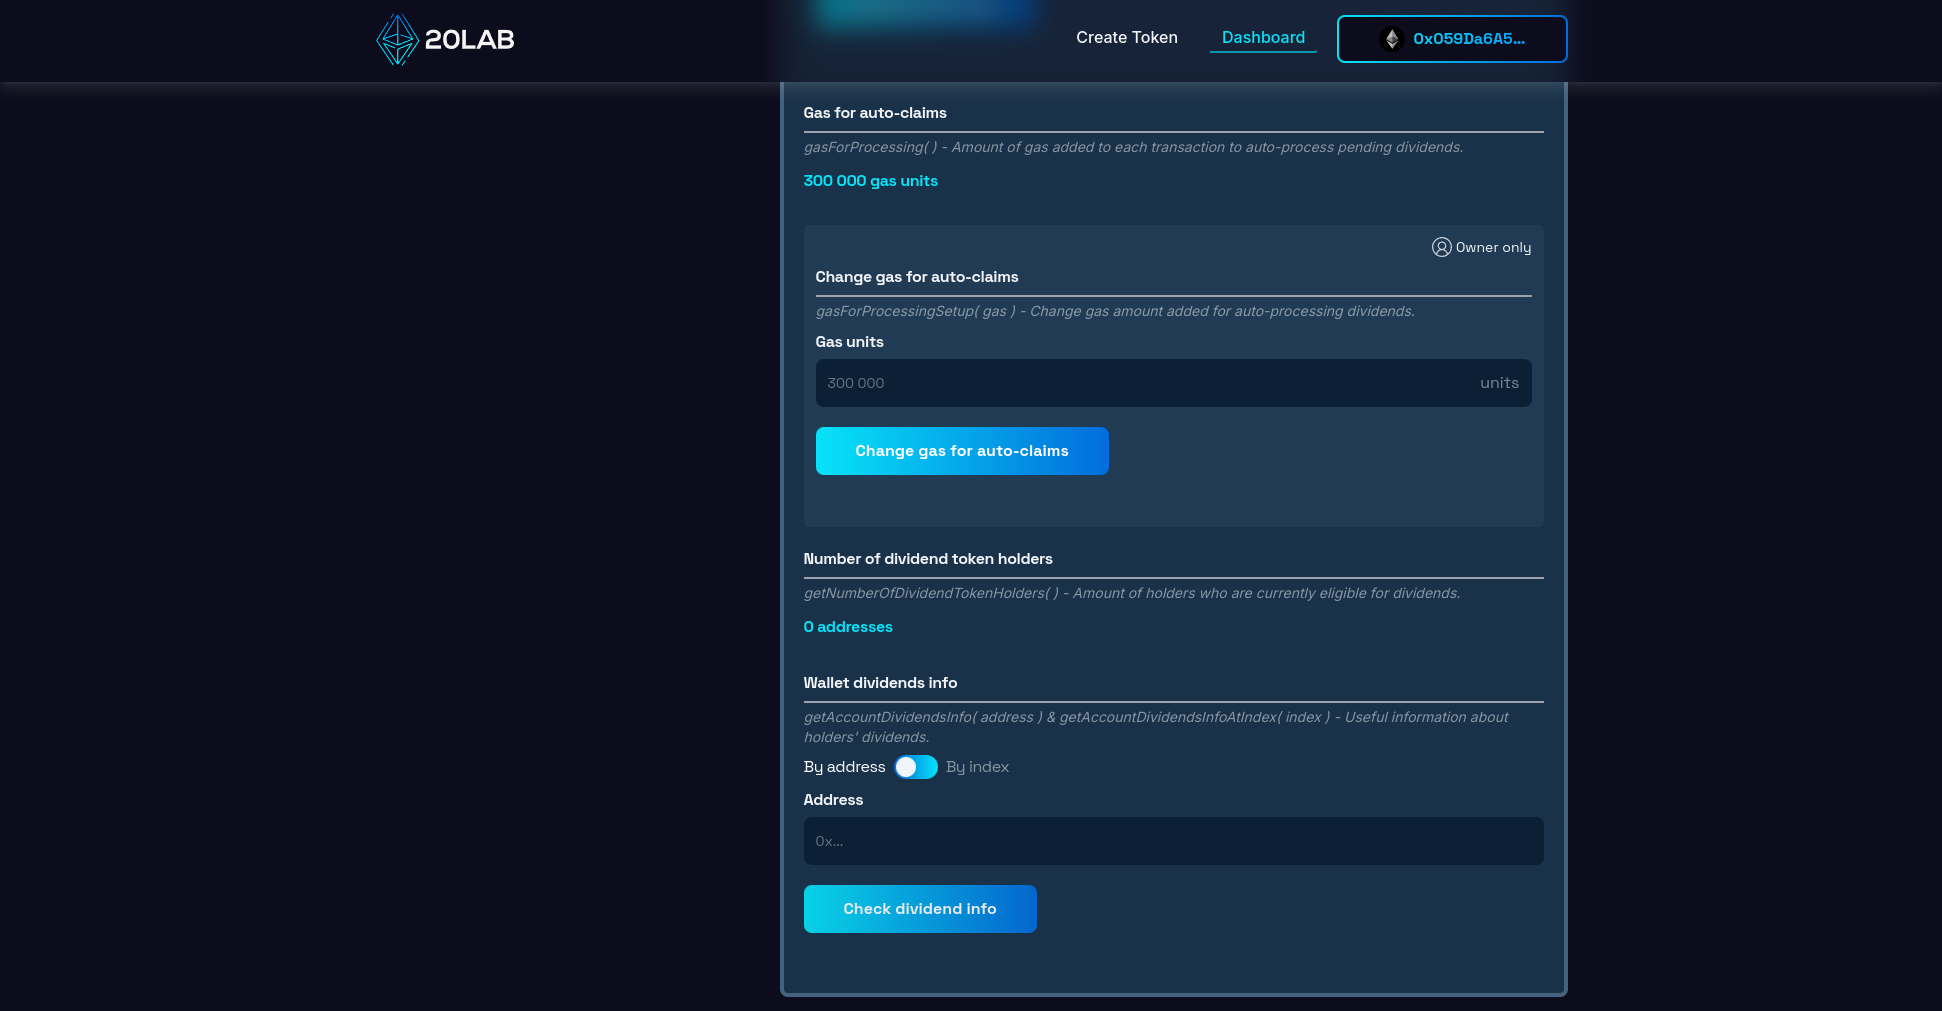This screenshot has height=1011, width=1942.
Task: Click the 'Change gas for auto-claims' heading
Action: 917,277
